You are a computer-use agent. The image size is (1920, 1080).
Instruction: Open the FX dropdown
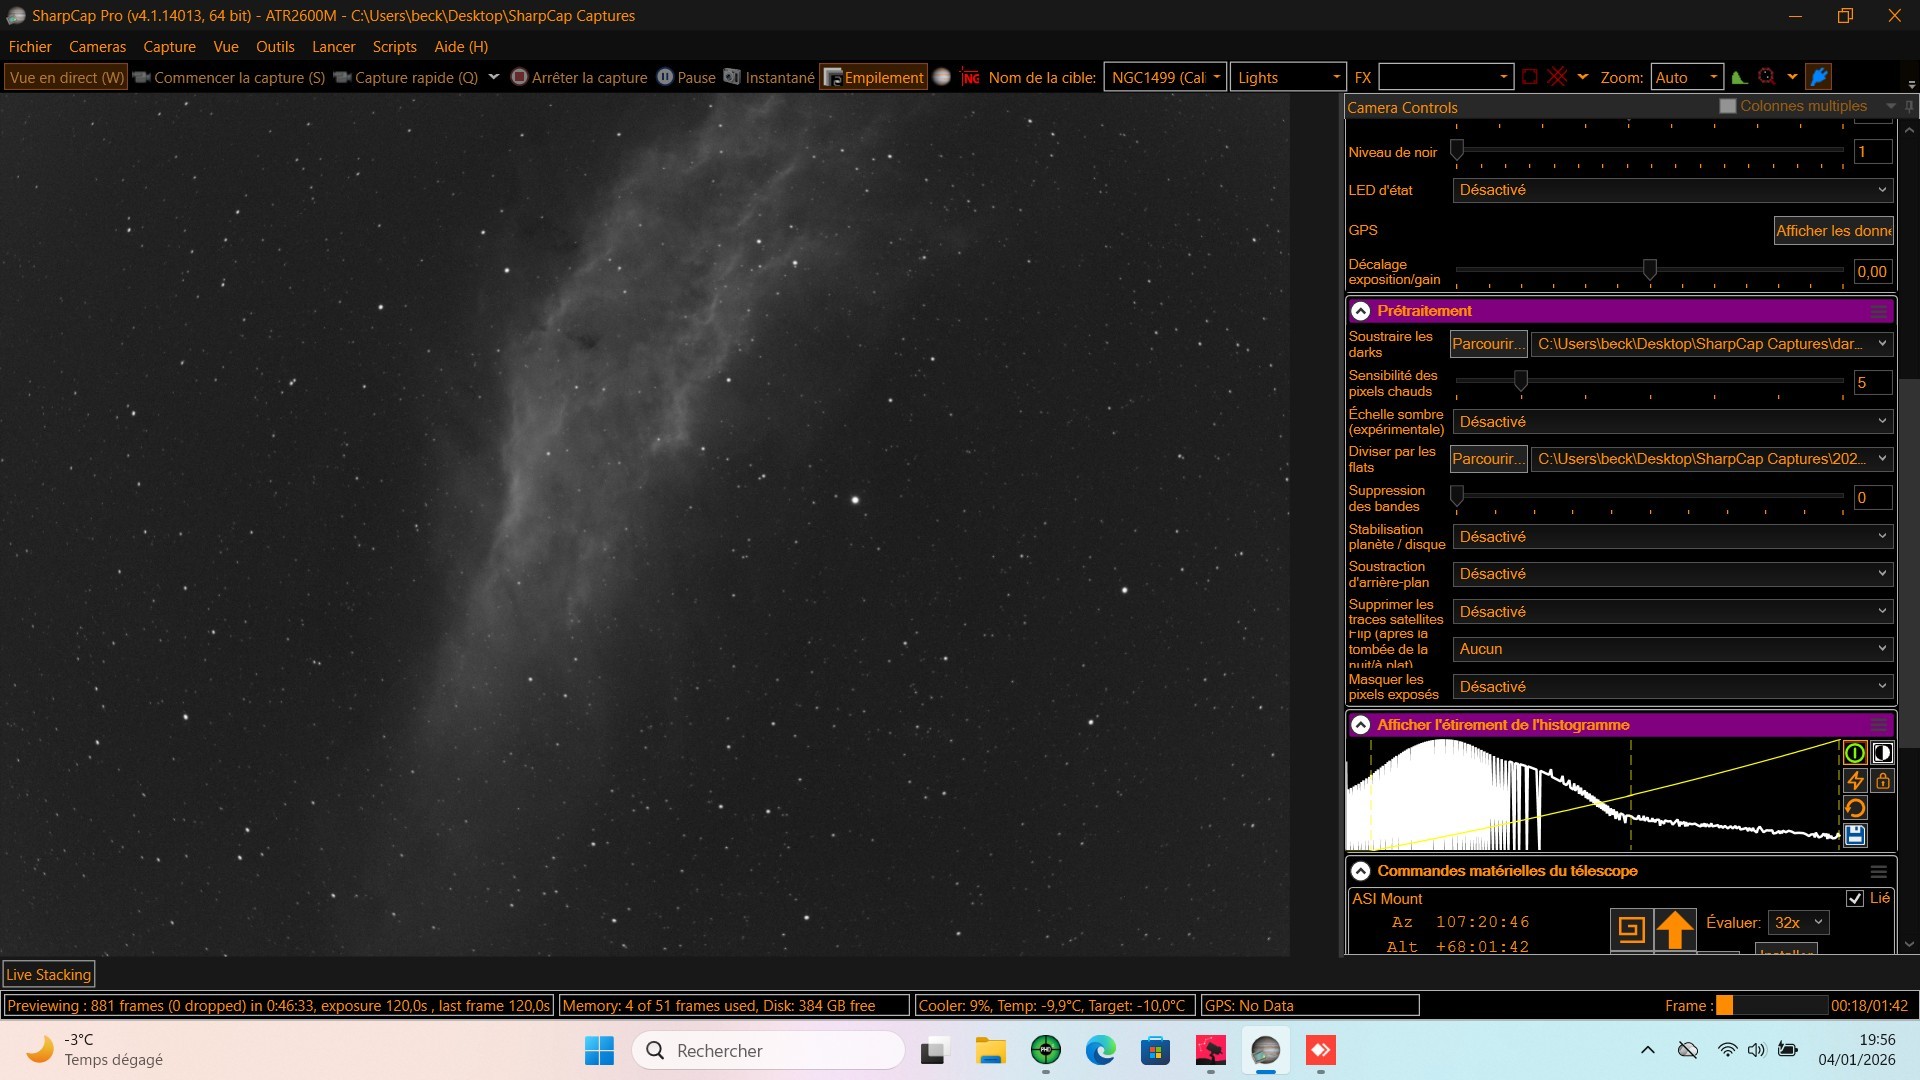coord(1445,77)
